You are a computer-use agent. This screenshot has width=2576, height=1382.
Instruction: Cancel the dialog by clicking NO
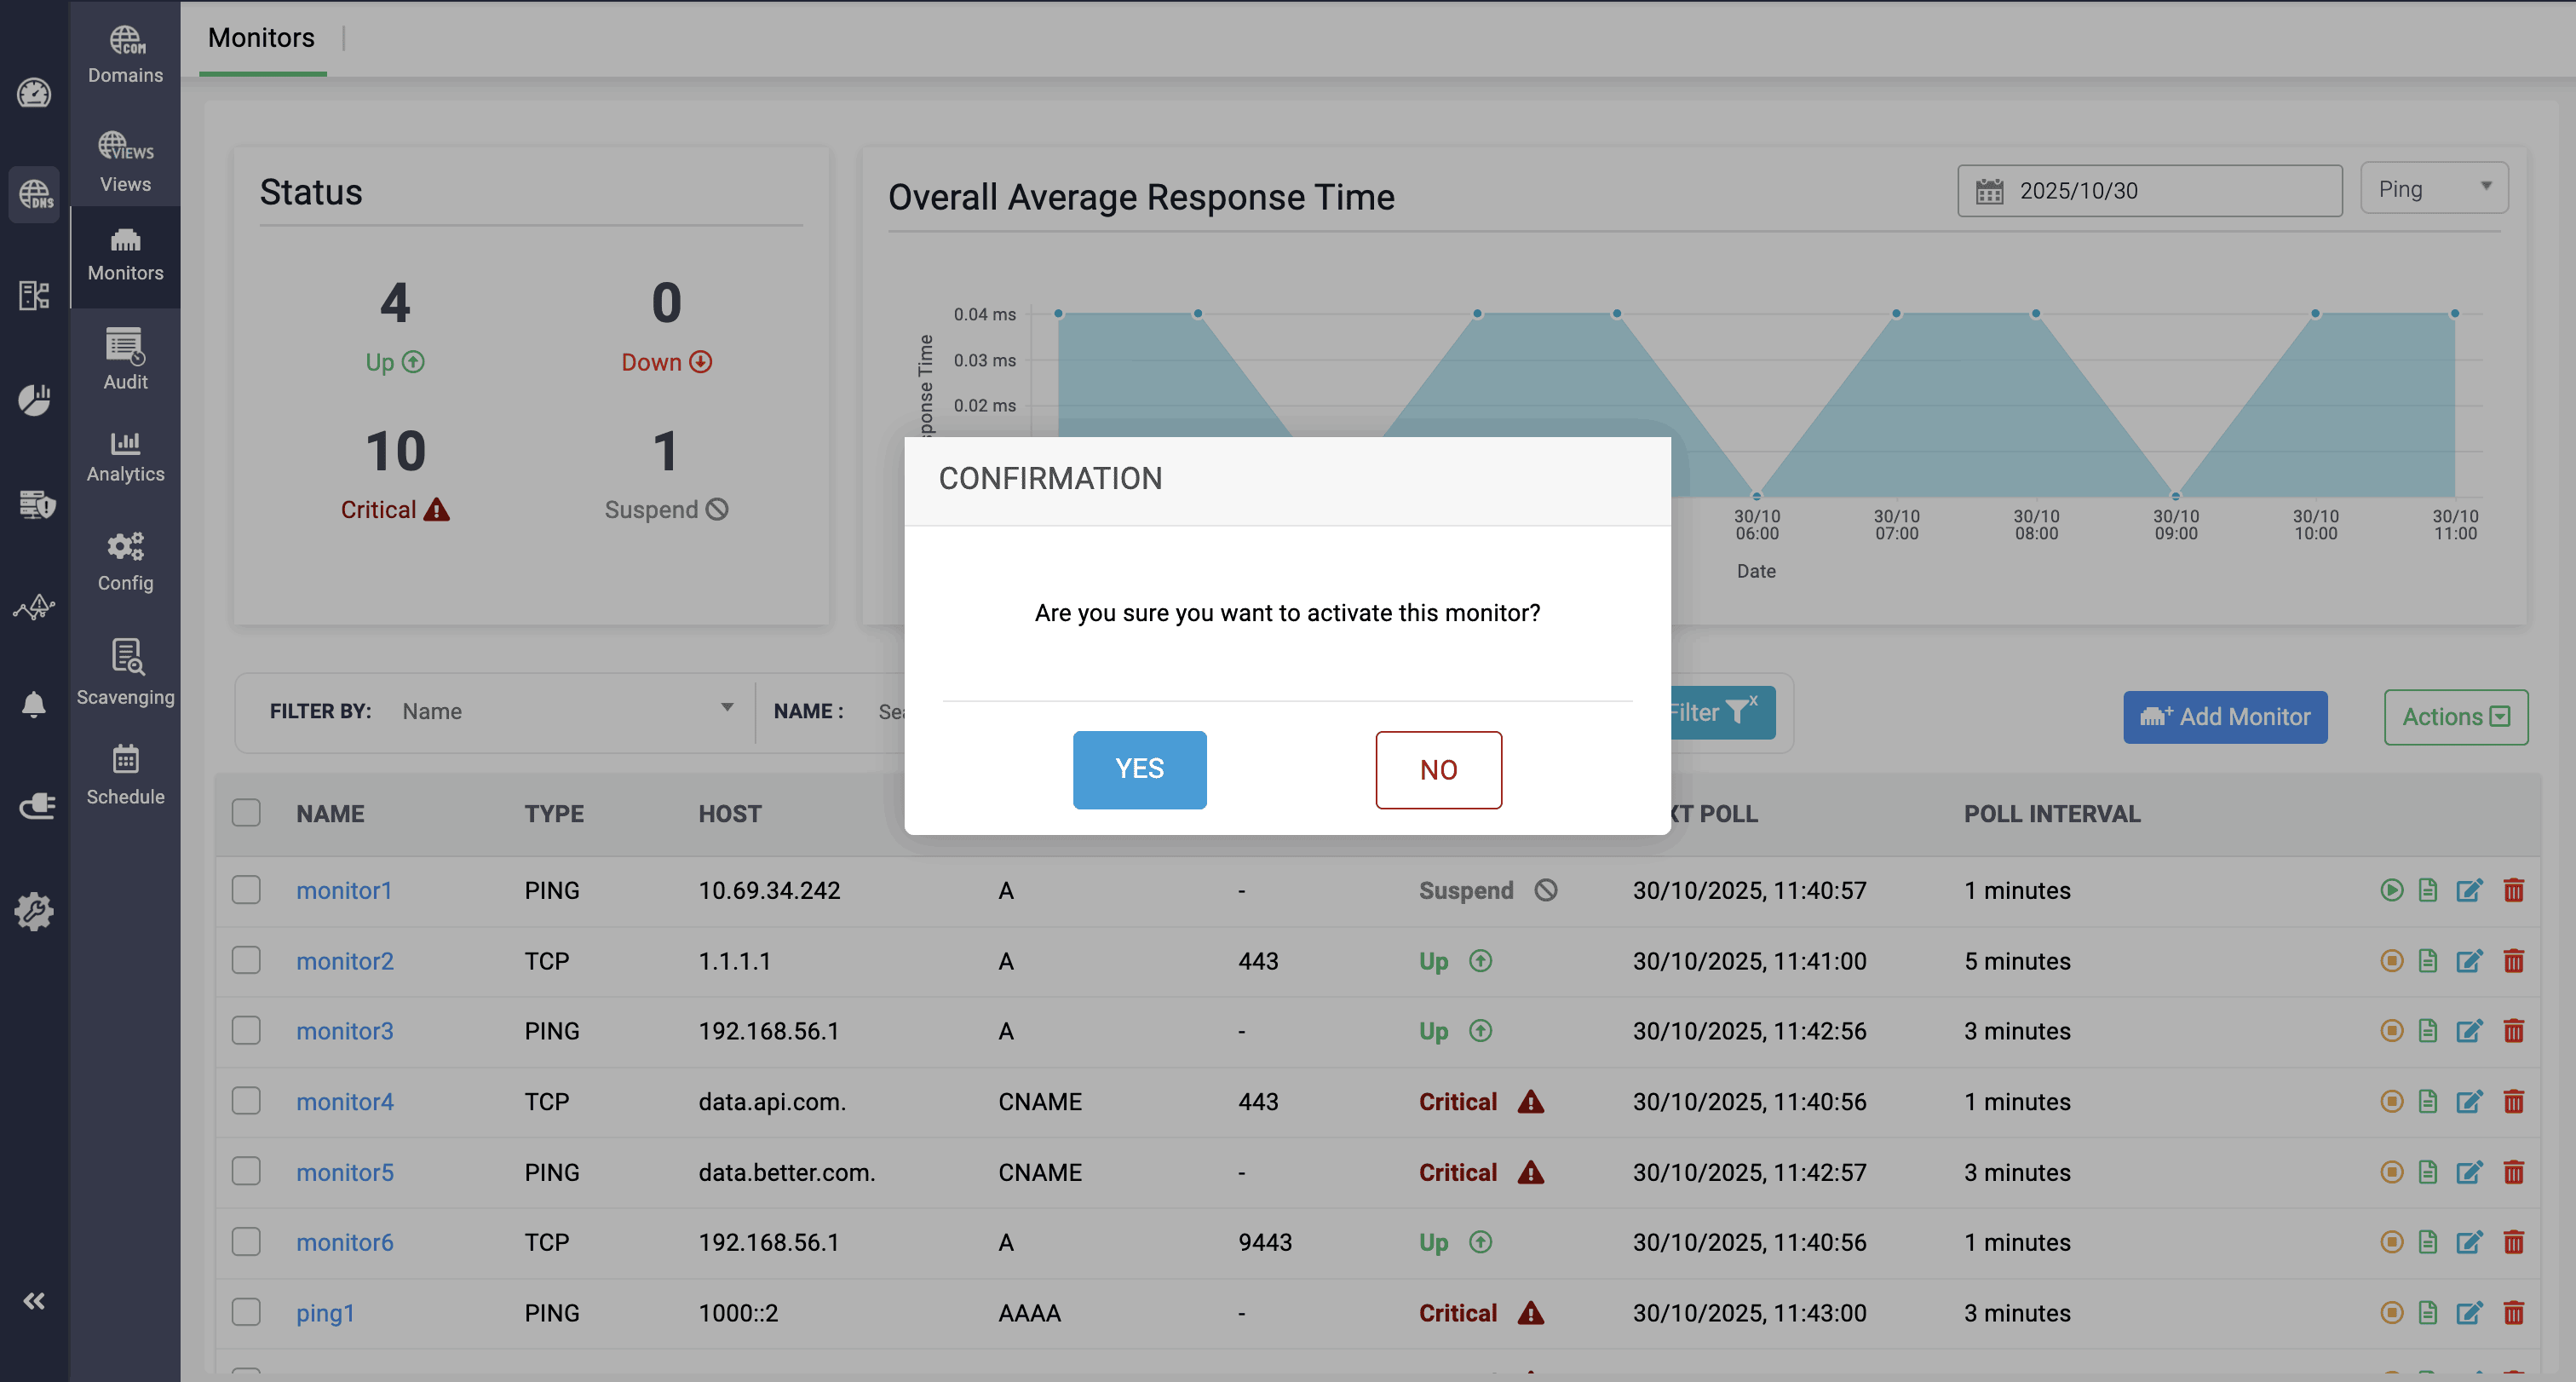coord(1437,769)
